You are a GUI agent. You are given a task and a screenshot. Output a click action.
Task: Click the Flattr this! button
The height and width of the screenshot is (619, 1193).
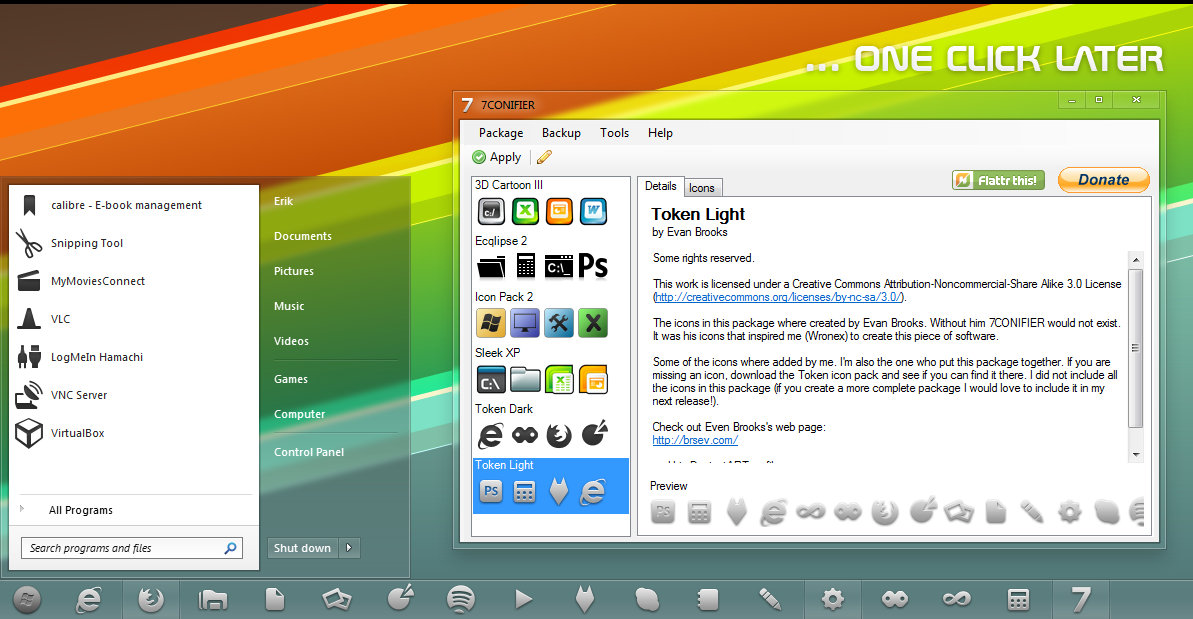click(997, 180)
